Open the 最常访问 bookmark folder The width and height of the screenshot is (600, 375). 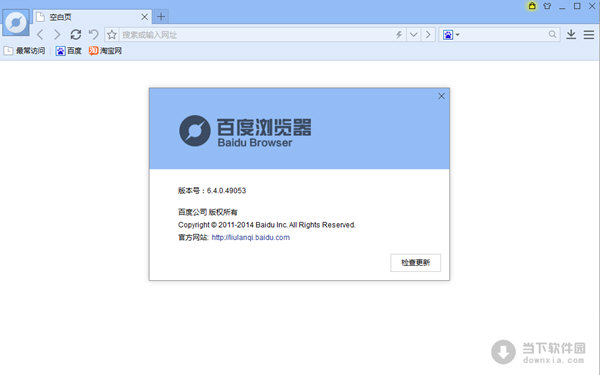[x=24, y=51]
